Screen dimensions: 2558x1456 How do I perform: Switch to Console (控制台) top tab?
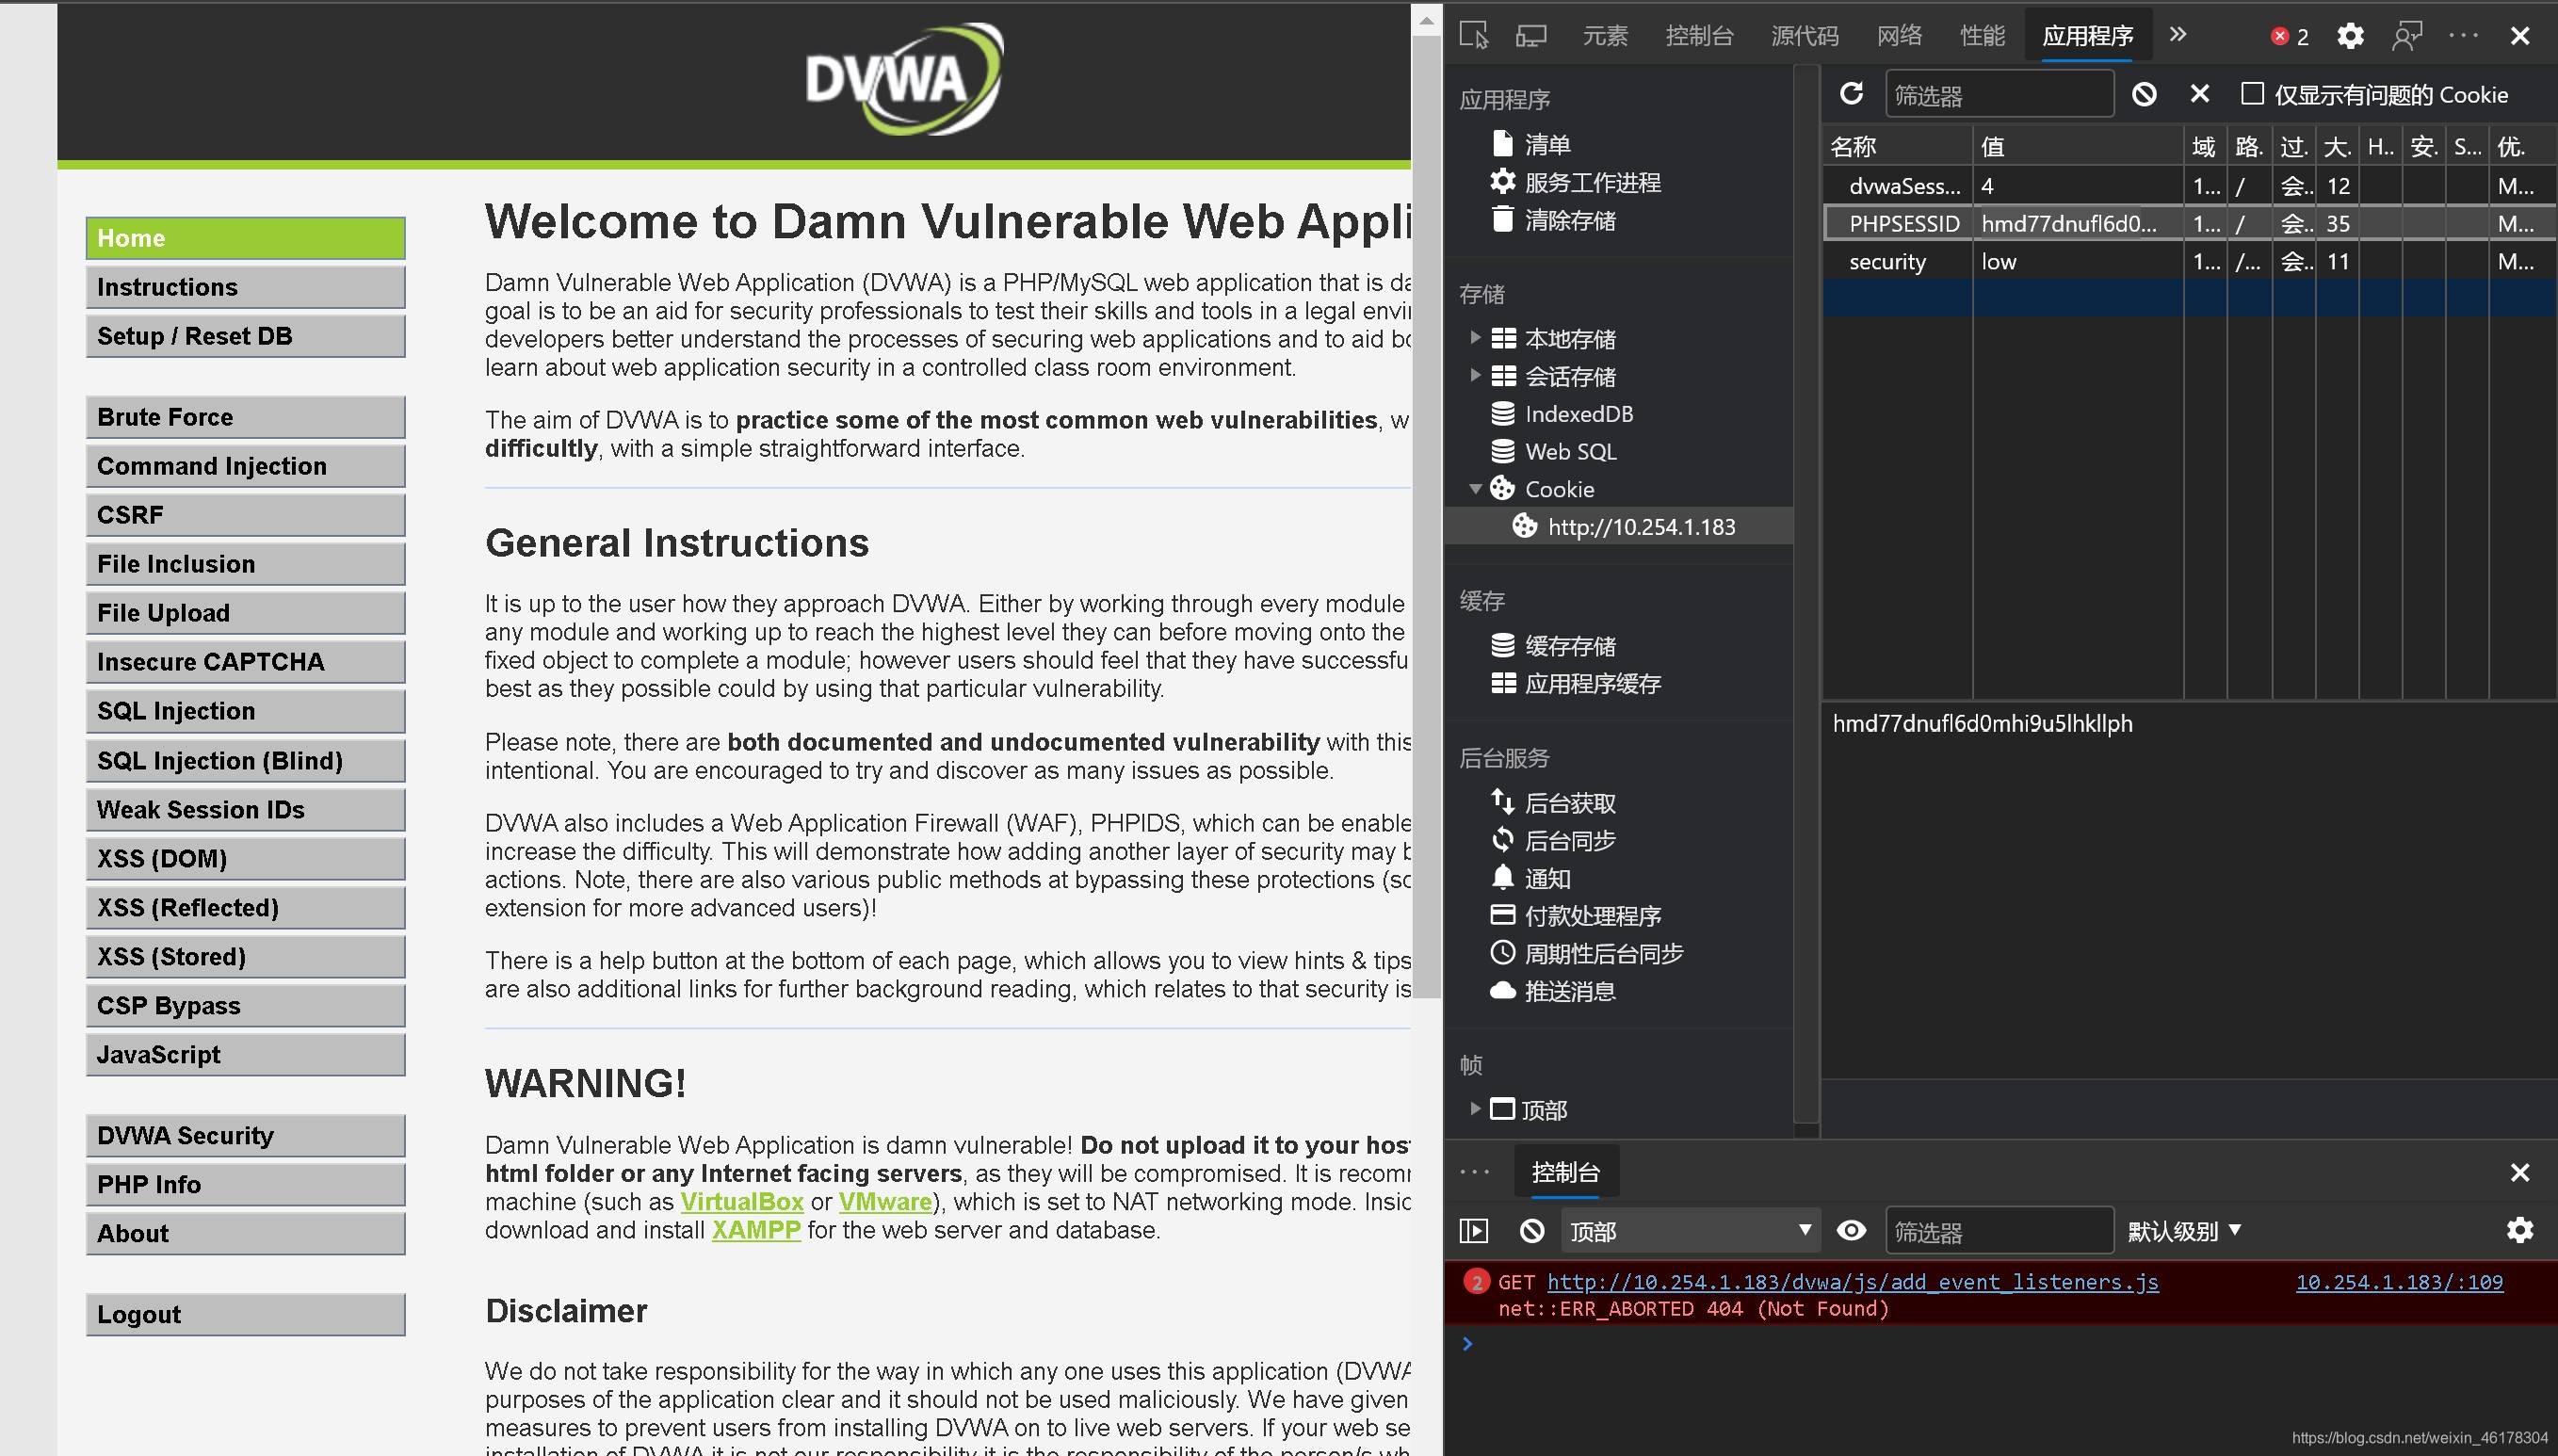[x=1699, y=36]
